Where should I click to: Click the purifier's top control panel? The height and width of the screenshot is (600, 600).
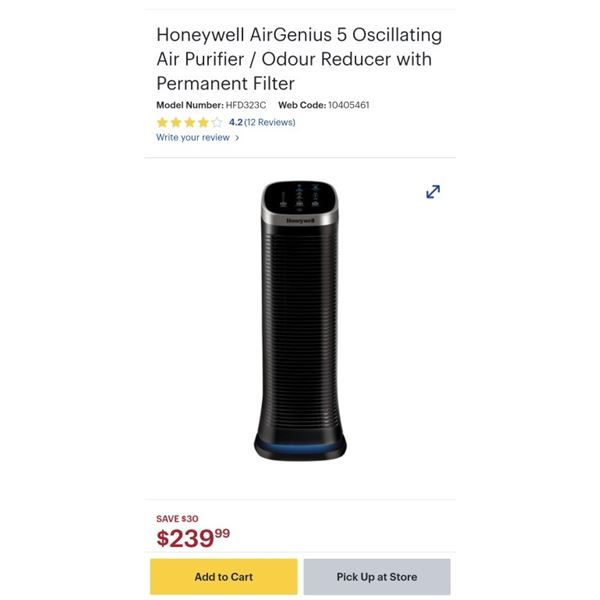300,197
